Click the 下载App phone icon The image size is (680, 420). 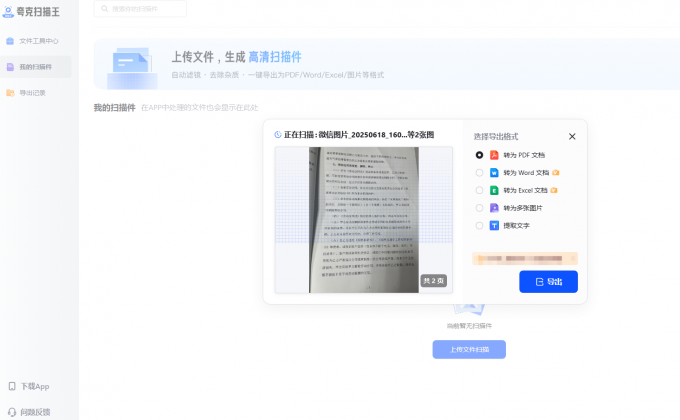pyautogui.click(x=12, y=386)
